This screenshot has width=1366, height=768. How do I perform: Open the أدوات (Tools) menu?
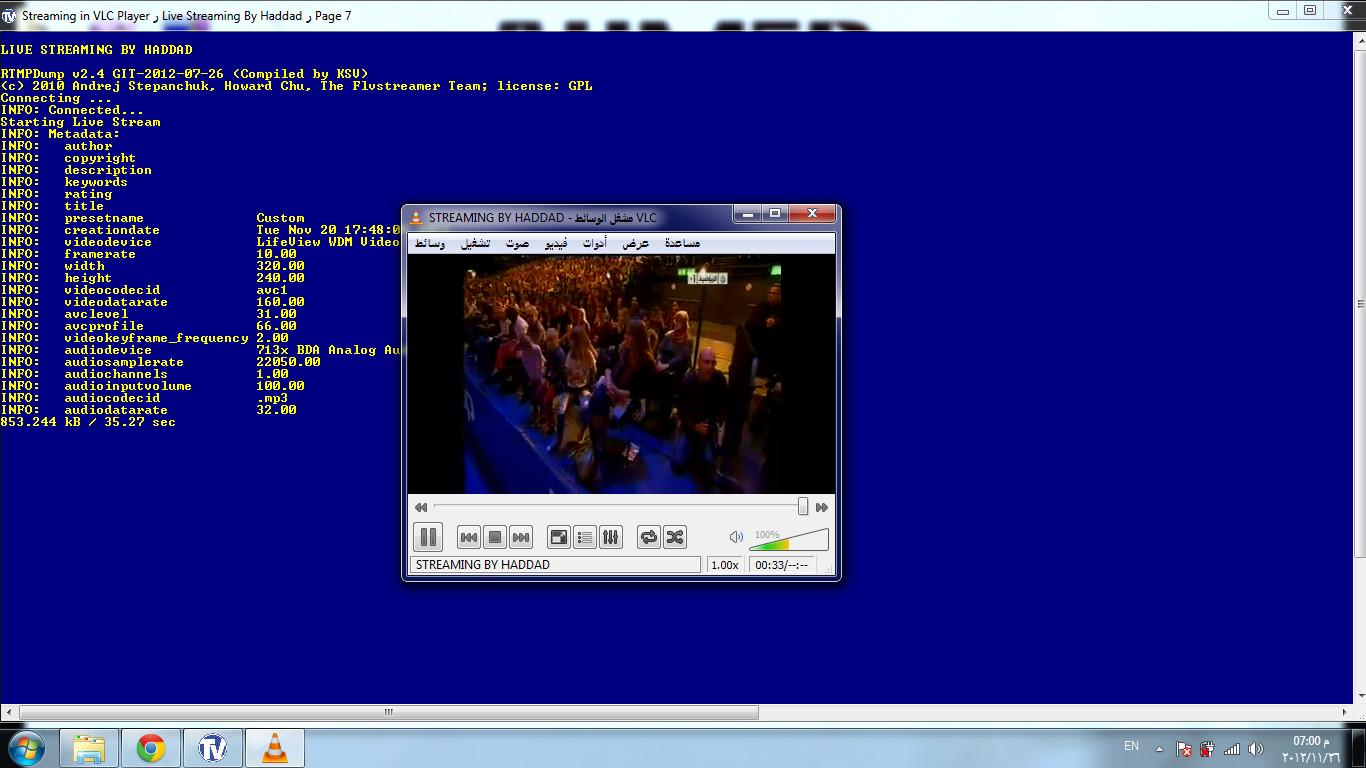tap(595, 243)
